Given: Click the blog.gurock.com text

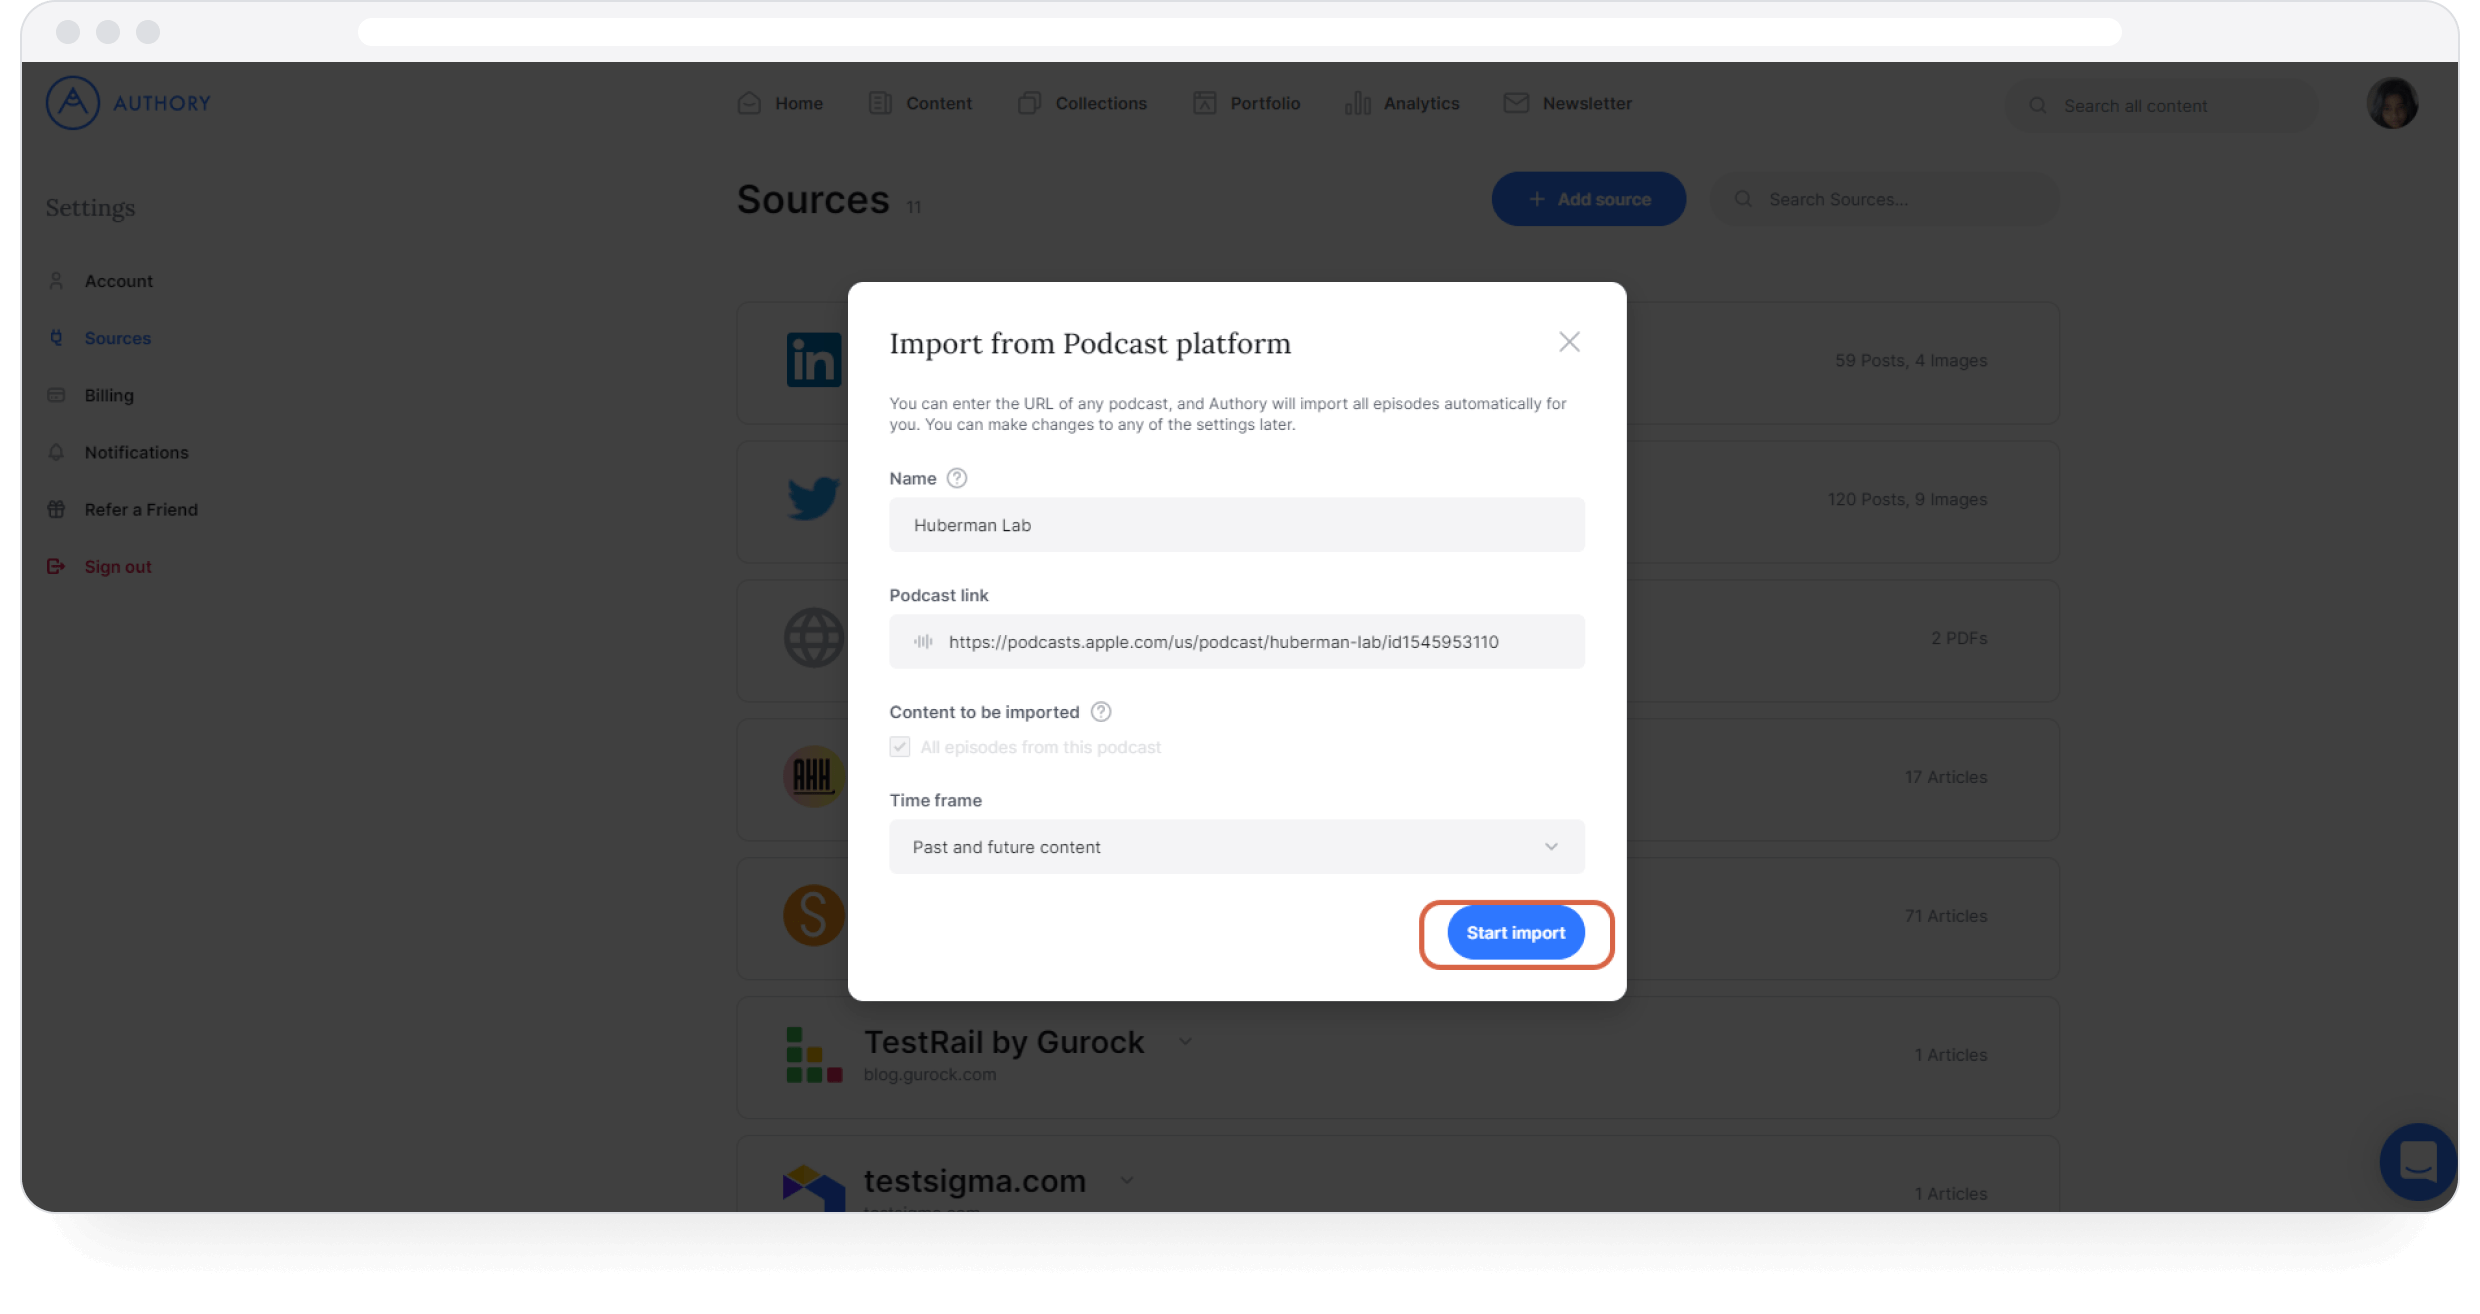Looking at the screenshot, I should point(930,1074).
